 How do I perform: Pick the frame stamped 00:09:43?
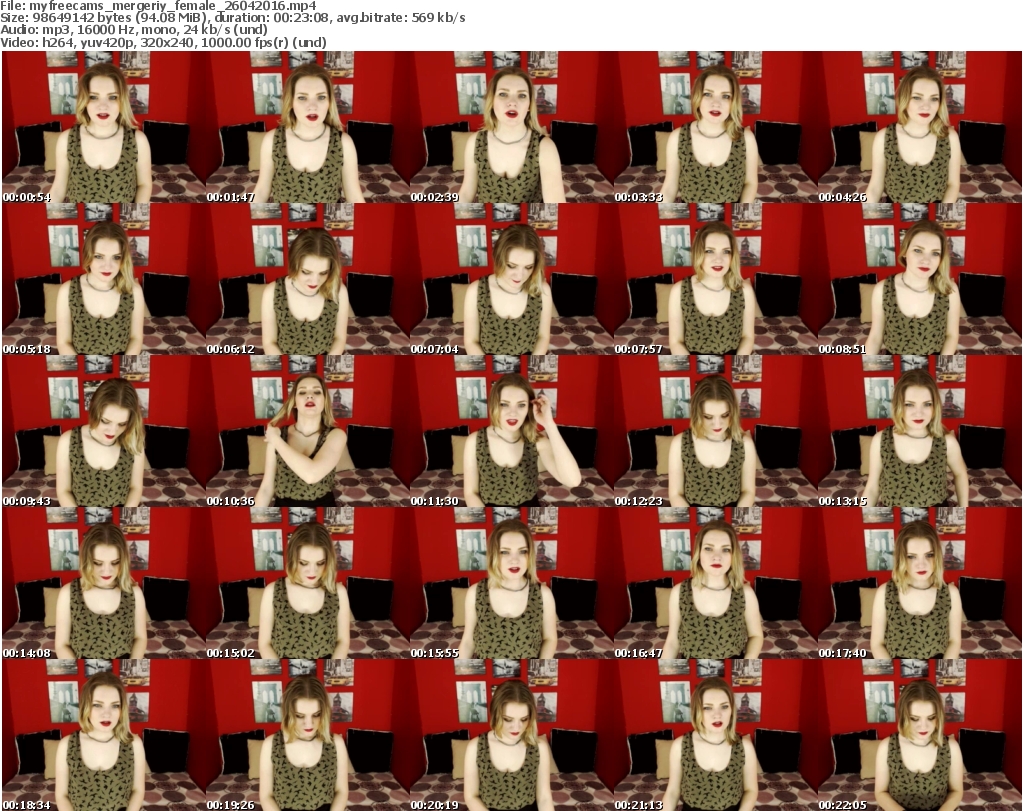pyautogui.click(x=104, y=432)
